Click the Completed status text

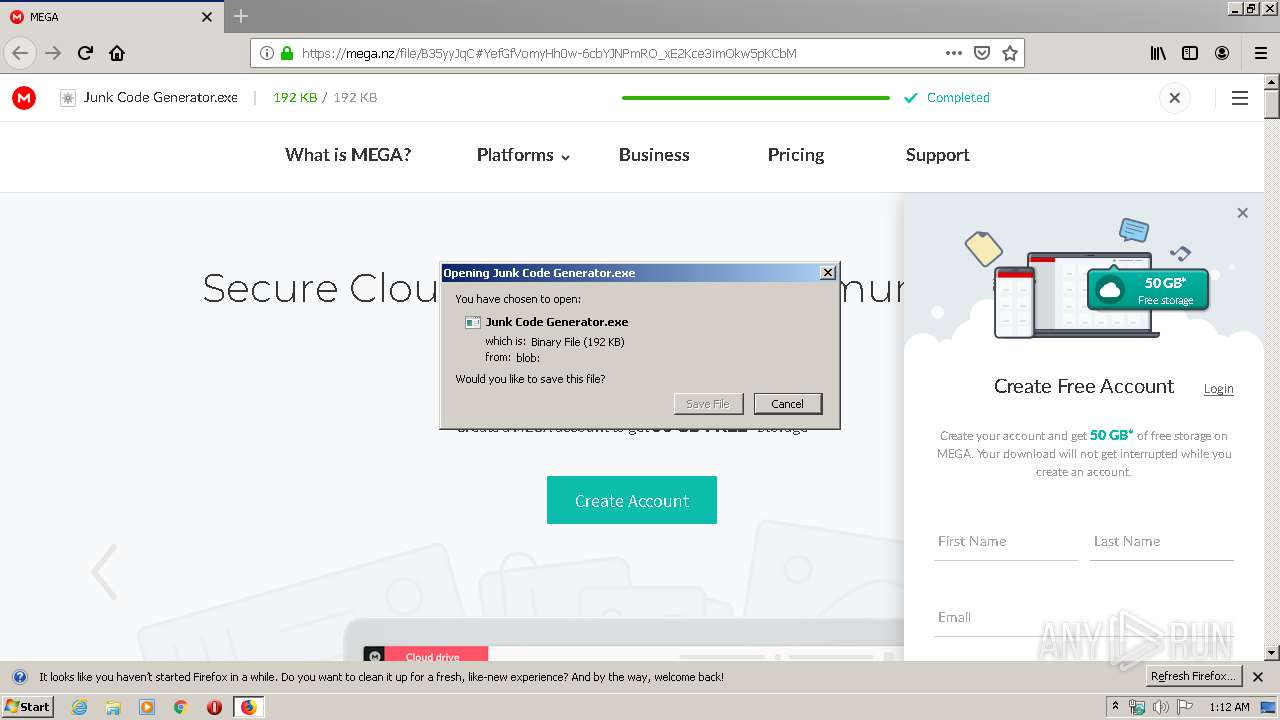coord(958,98)
